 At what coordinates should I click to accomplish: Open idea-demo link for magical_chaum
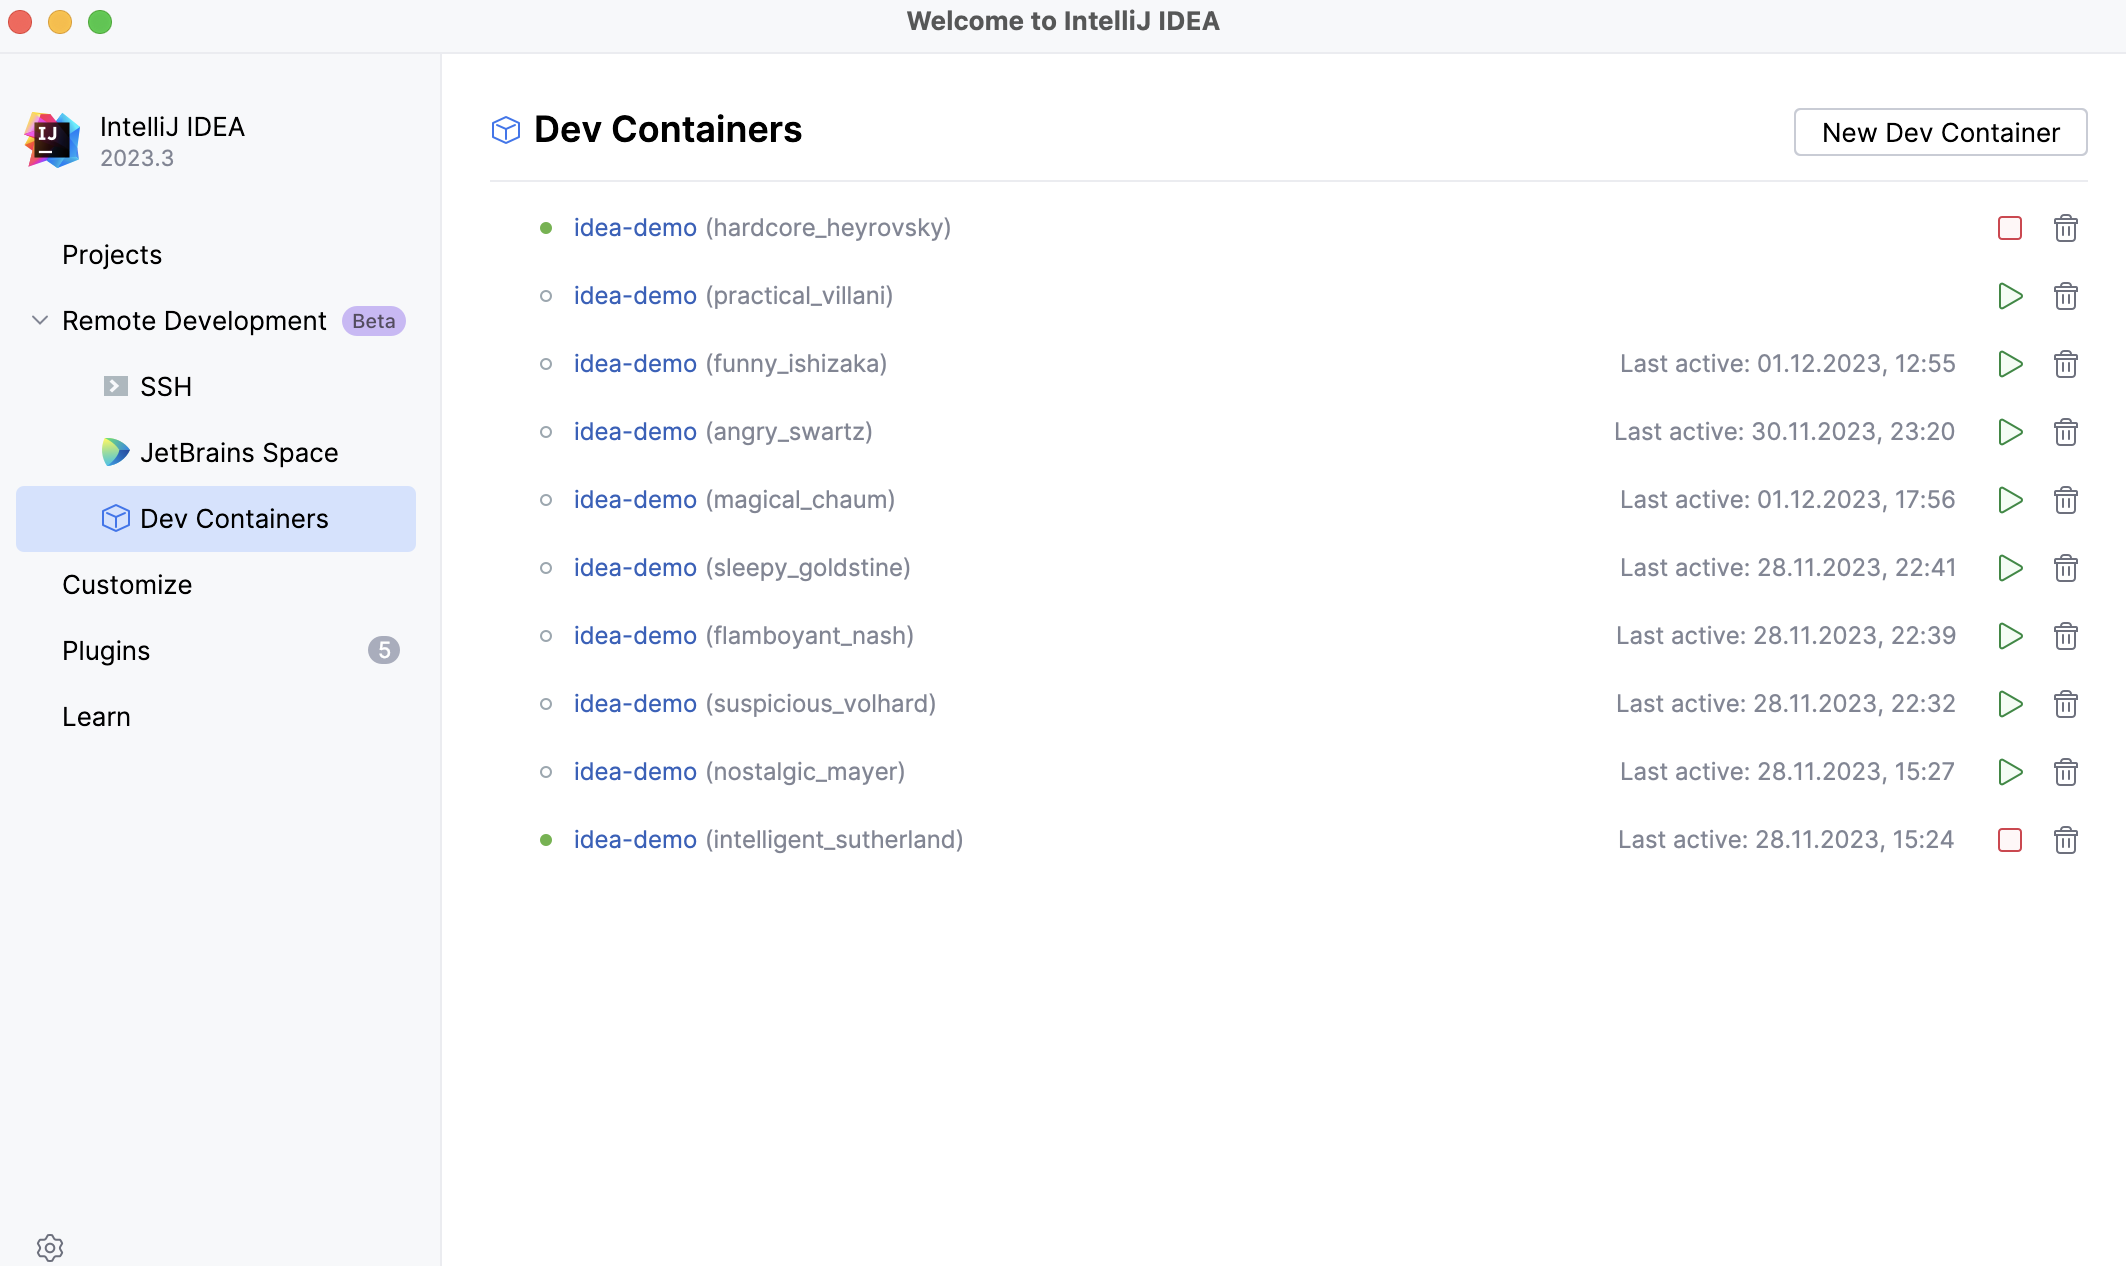635,500
